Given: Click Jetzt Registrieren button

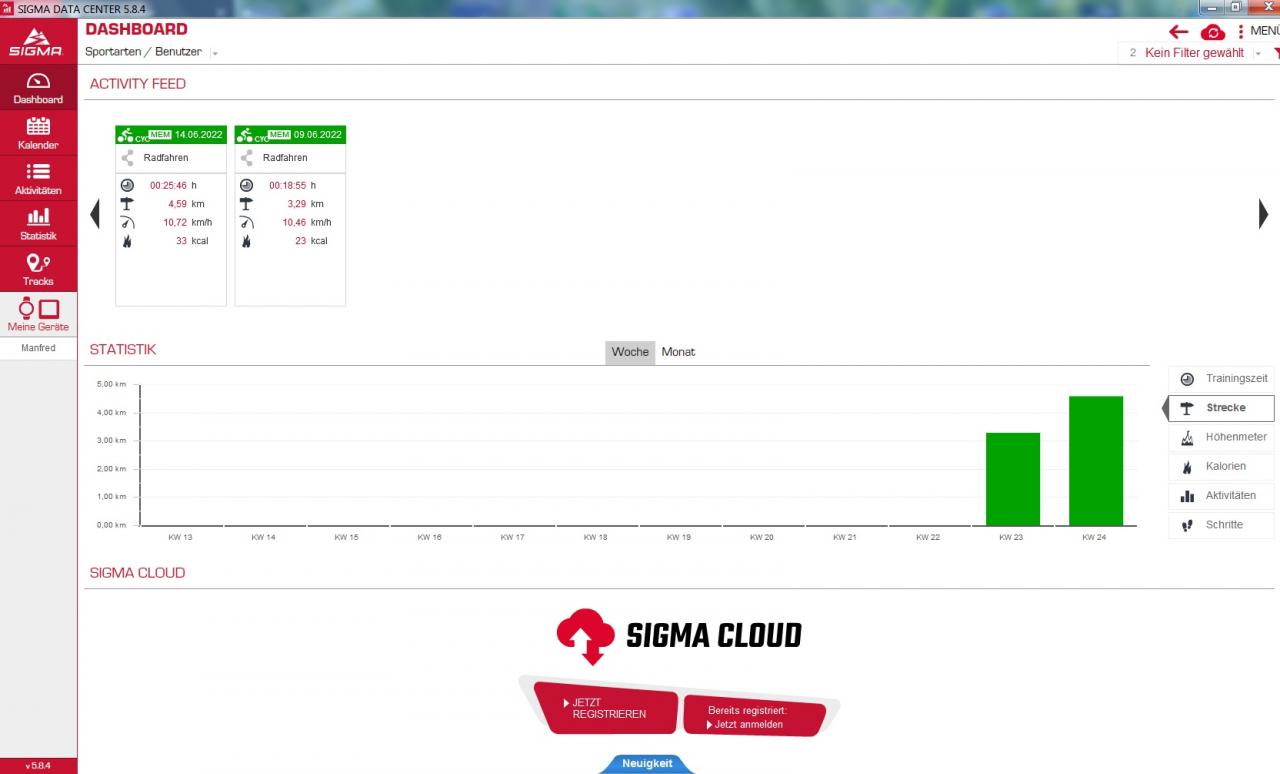Looking at the screenshot, I should pos(606,709).
